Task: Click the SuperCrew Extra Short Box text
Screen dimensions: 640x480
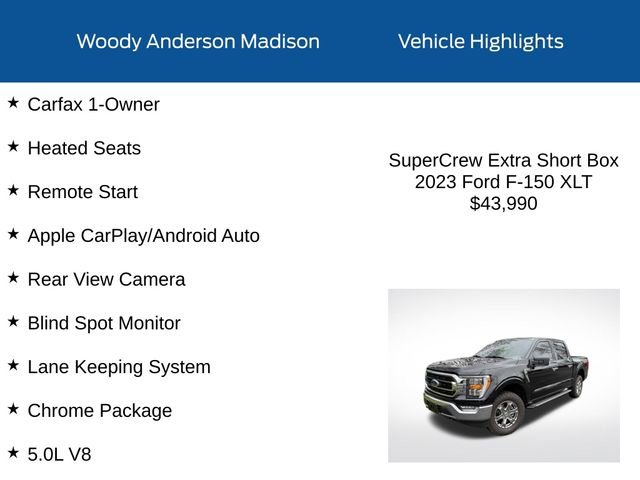Action: (x=504, y=160)
